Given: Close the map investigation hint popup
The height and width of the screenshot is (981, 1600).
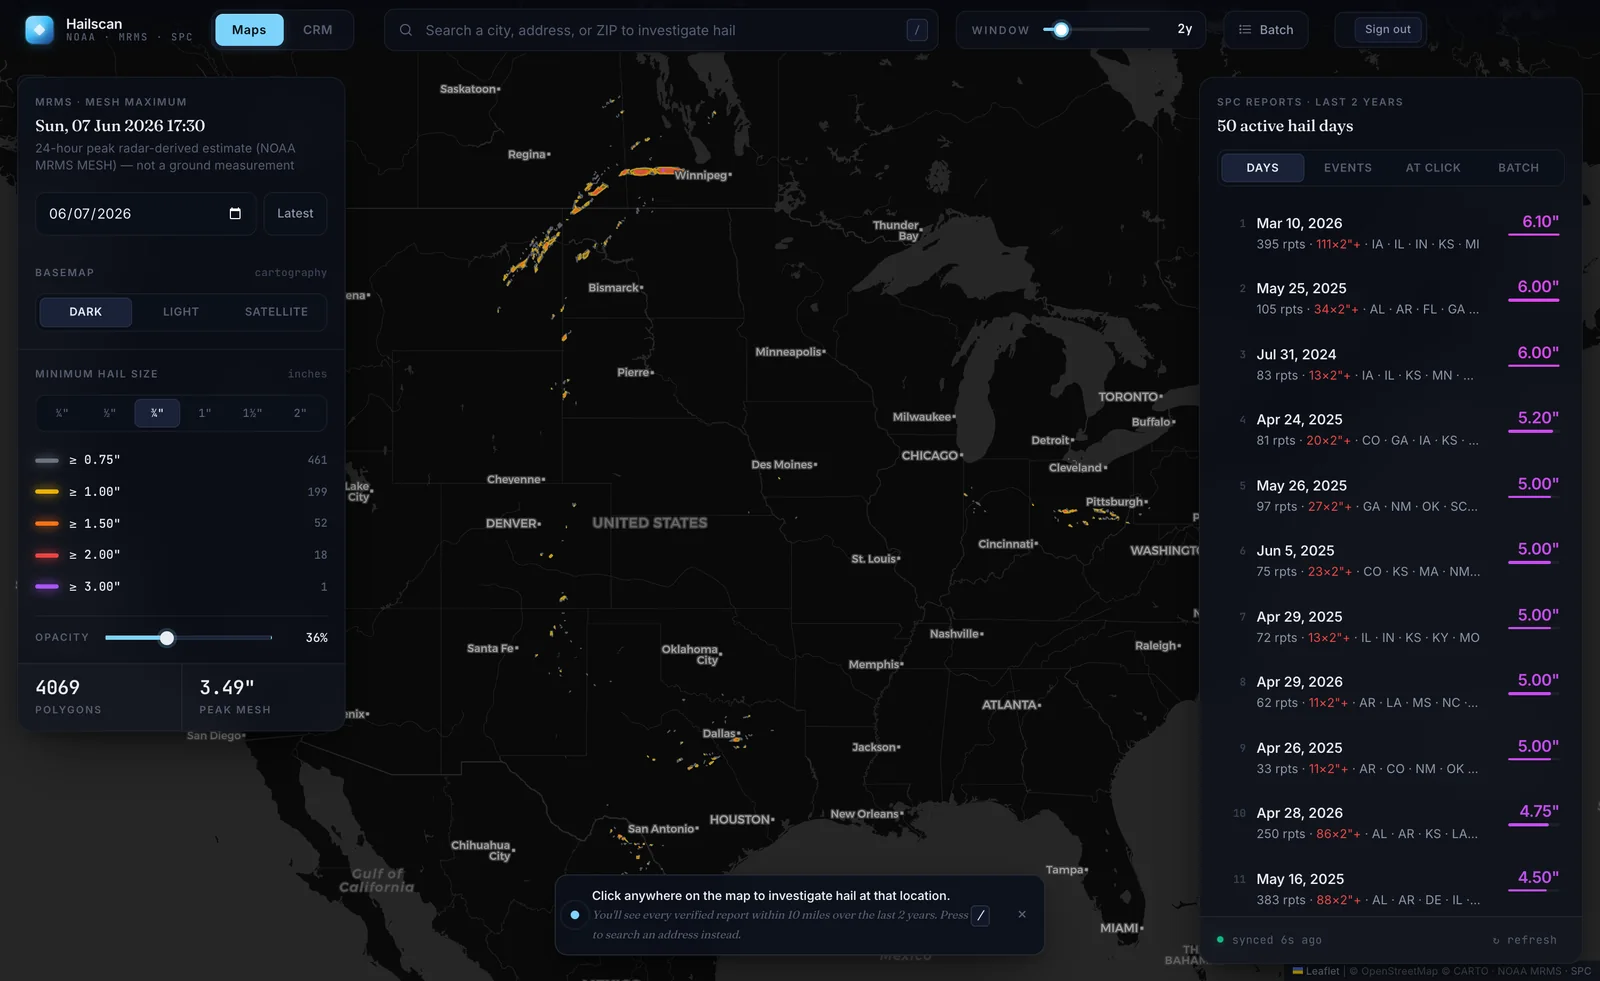Looking at the screenshot, I should click(x=1022, y=914).
